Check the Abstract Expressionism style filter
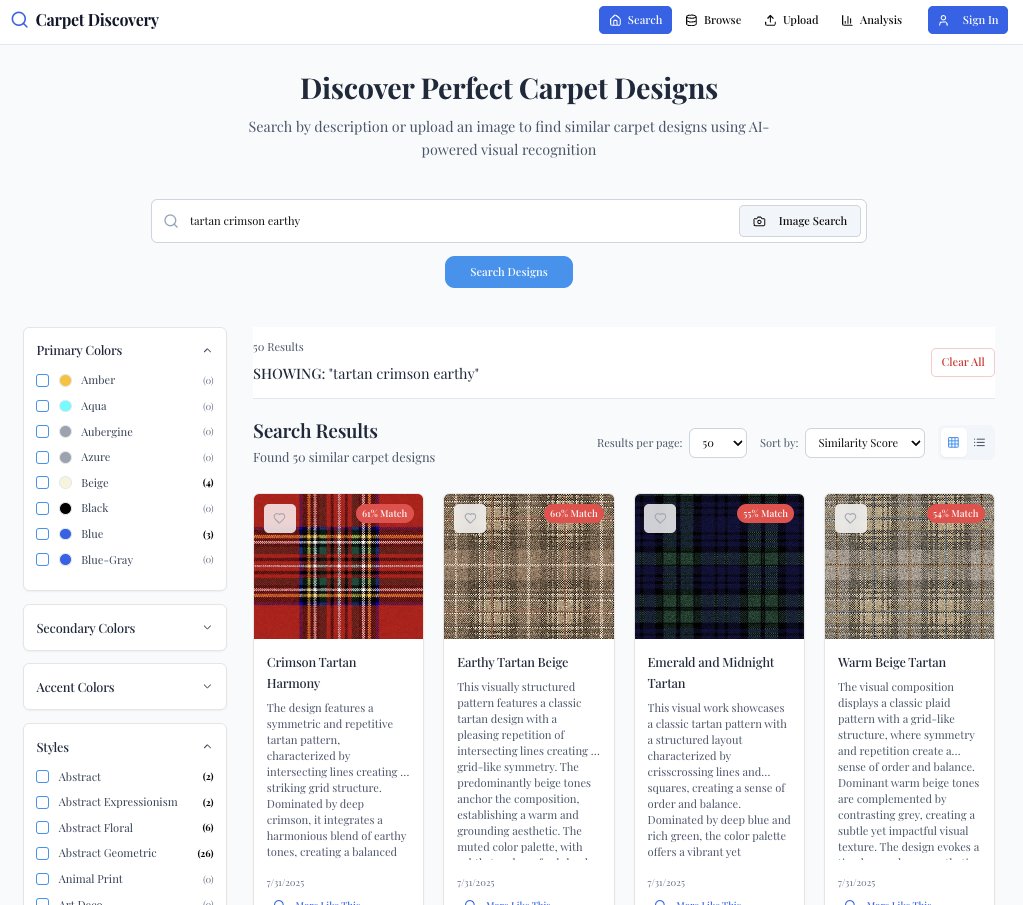This screenshot has height=905, width=1023. tap(42, 803)
